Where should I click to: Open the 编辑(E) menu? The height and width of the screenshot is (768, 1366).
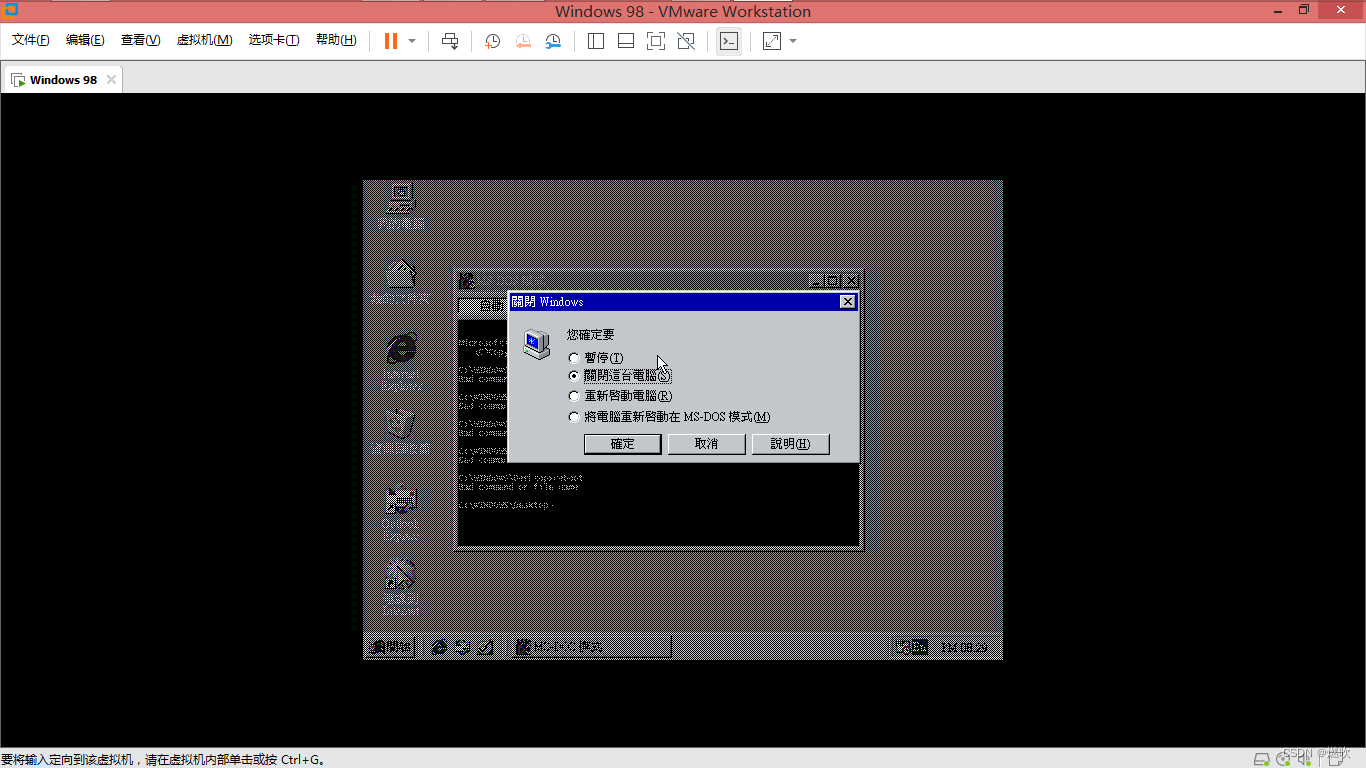pyautogui.click(x=85, y=40)
